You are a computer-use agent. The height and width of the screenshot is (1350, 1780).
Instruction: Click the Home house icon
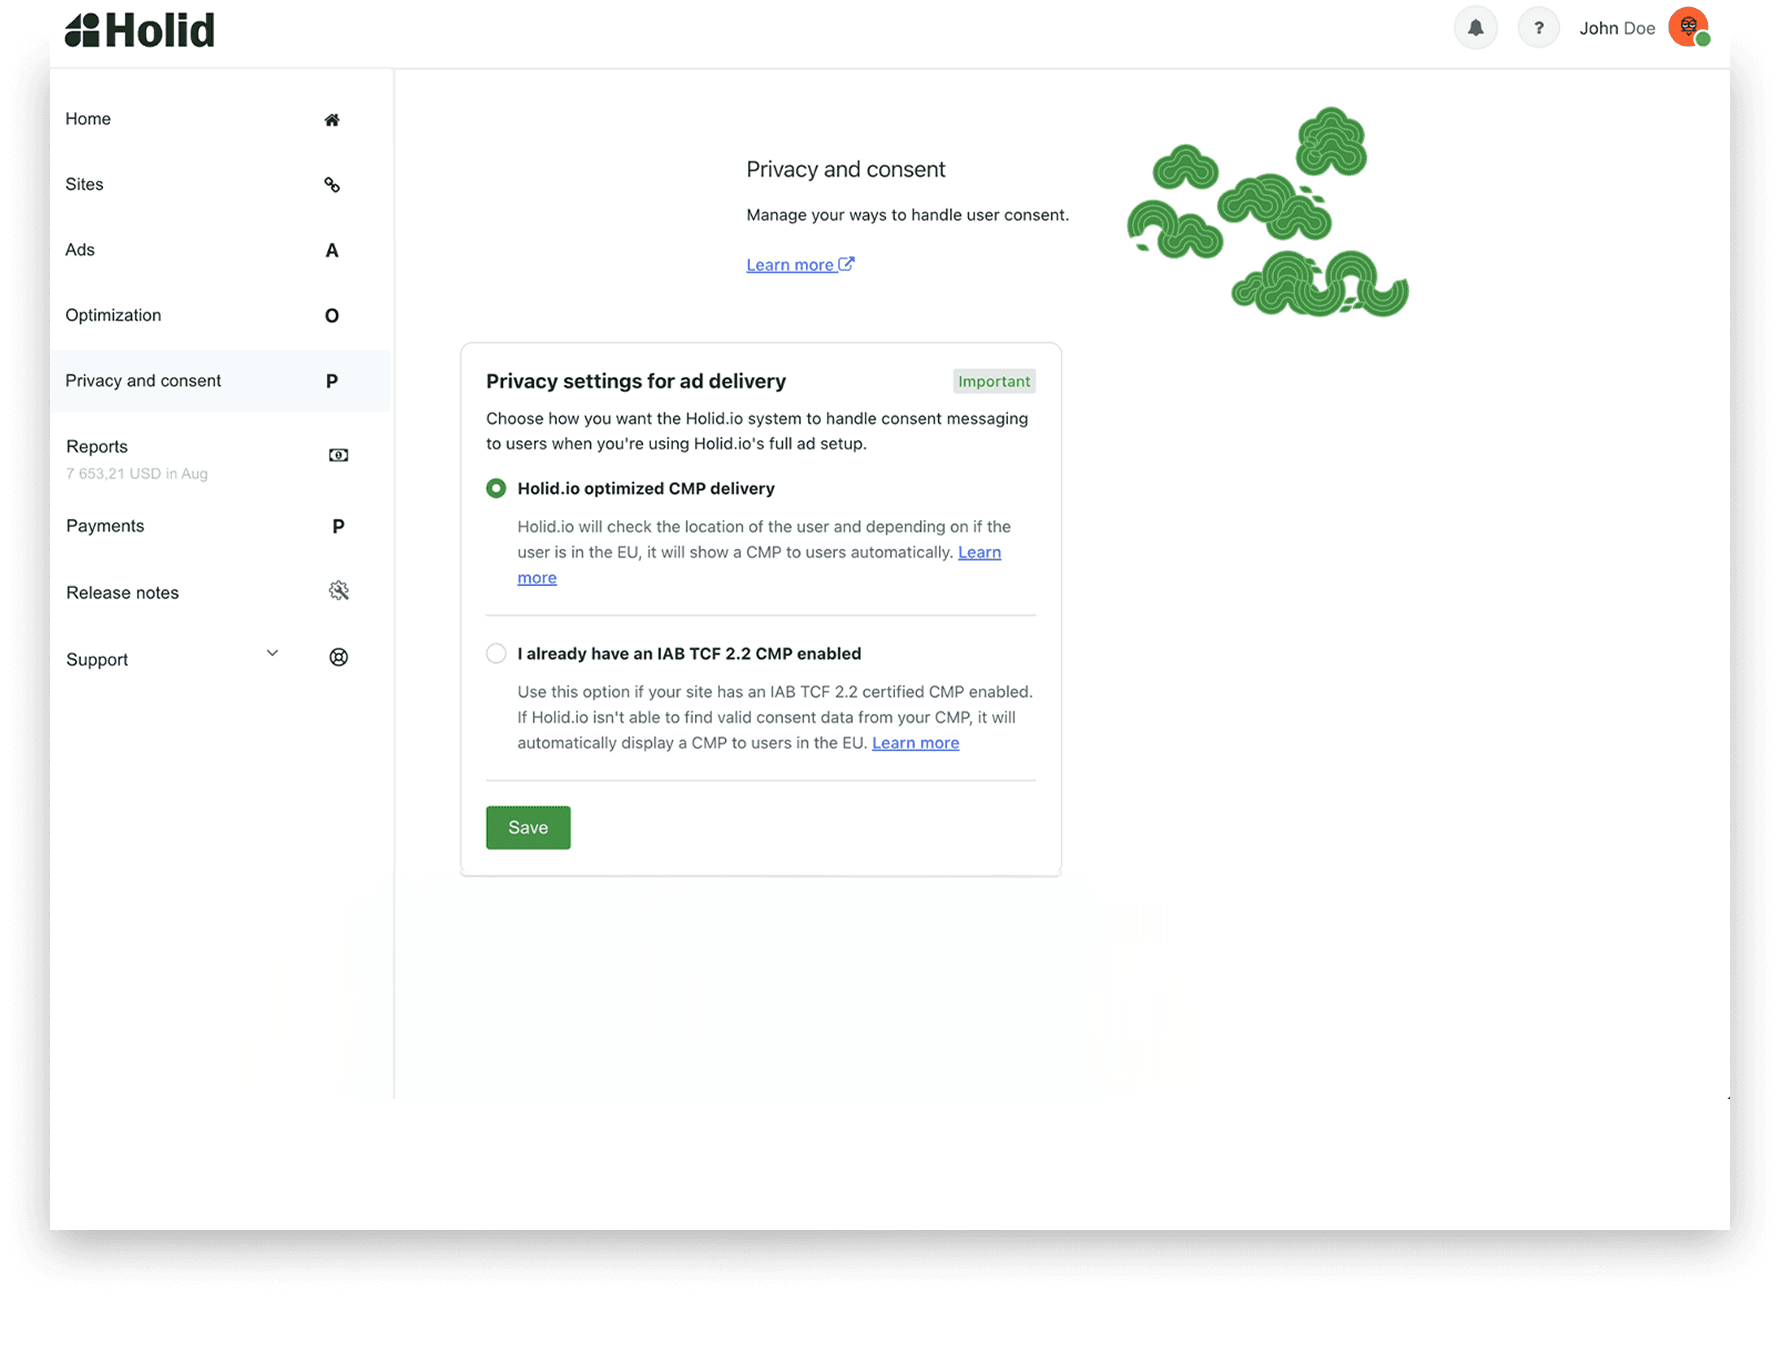pyautogui.click(x=332, y=120)
